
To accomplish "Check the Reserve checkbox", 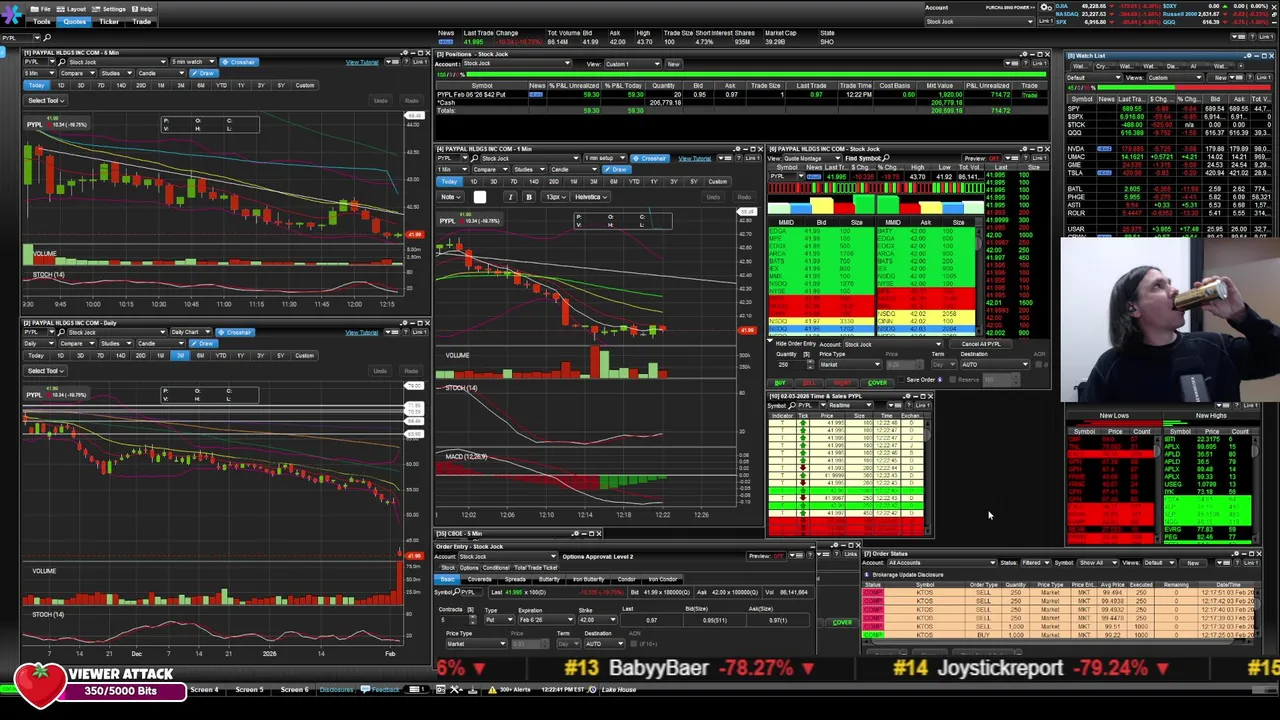I will coord(953,380).
